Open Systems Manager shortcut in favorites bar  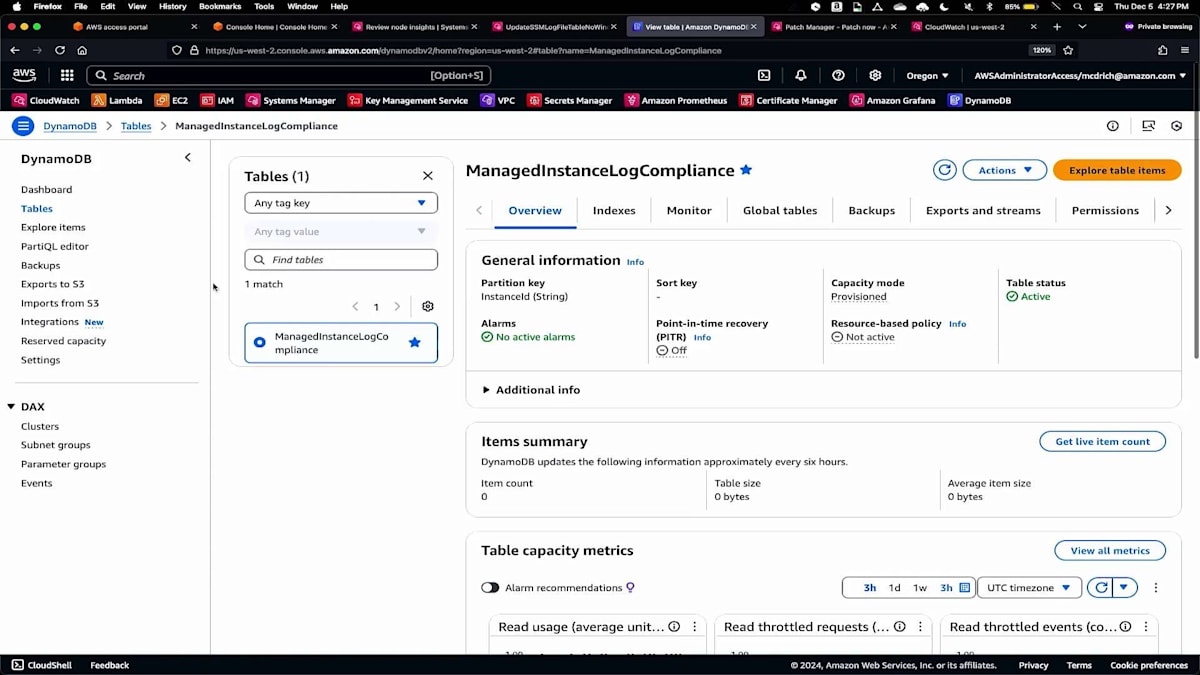point(291,100)
